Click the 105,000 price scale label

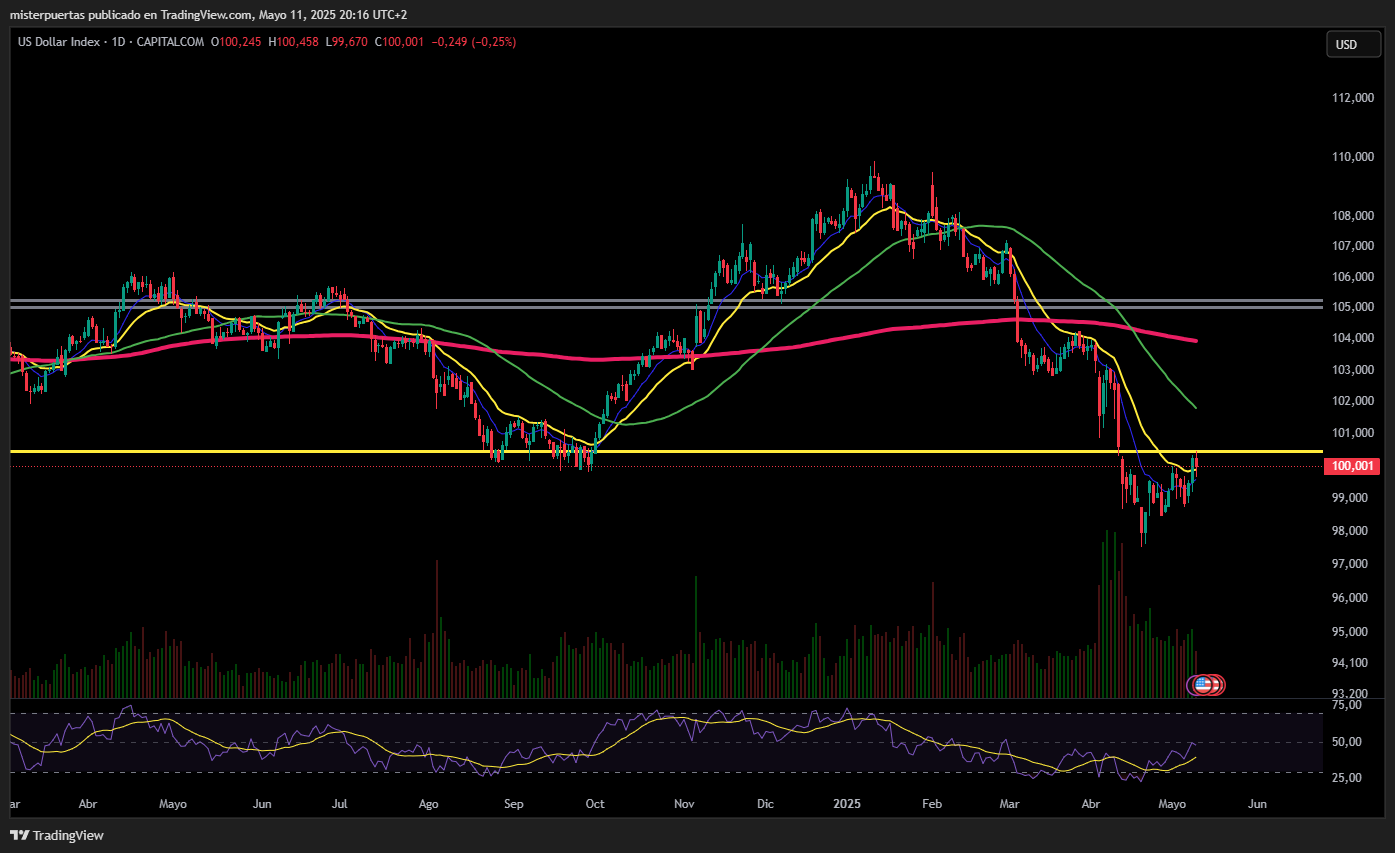coord(1353,307)
